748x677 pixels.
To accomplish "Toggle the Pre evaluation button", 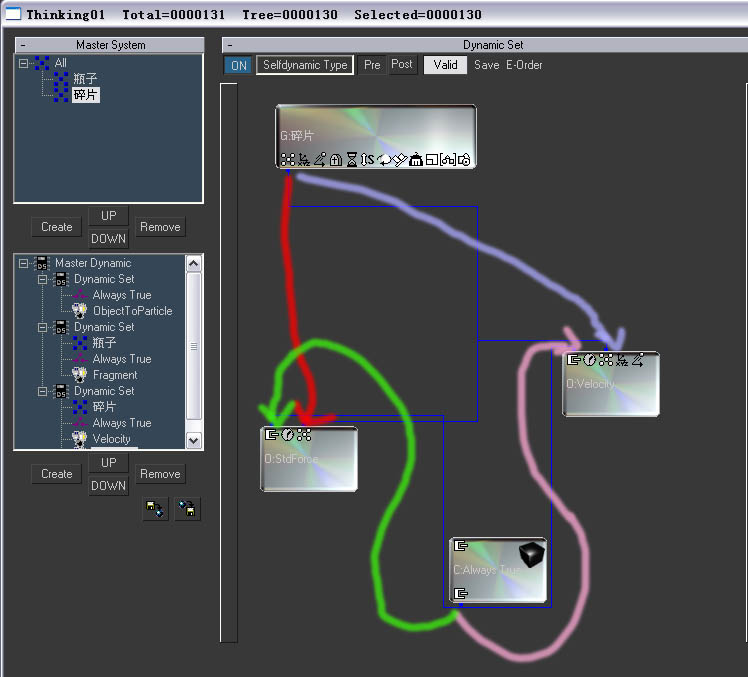I will (372, 65).
